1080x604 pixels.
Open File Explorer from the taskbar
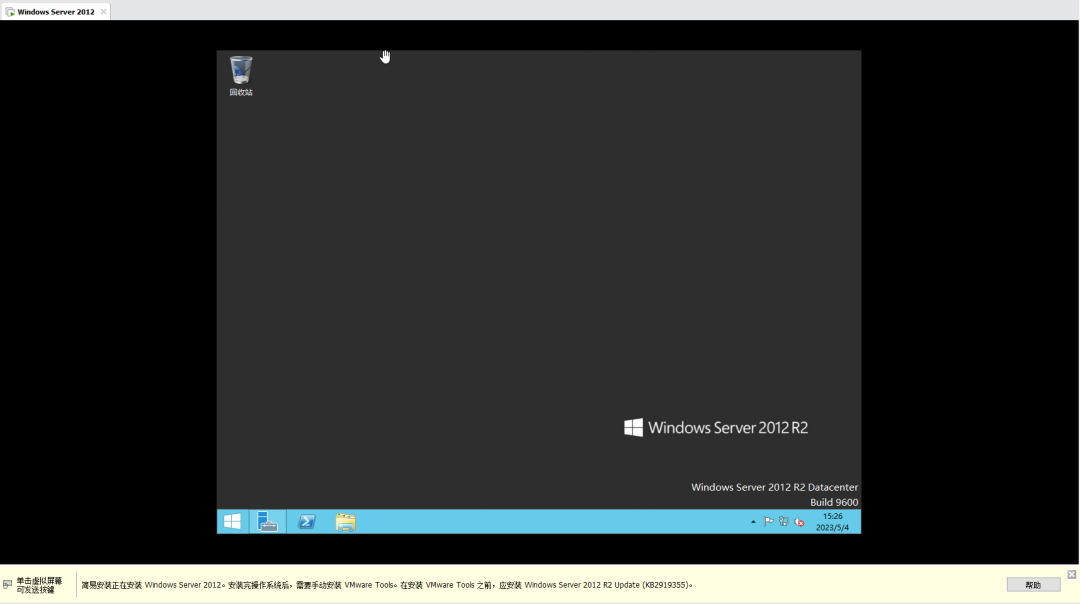[346, 521]
